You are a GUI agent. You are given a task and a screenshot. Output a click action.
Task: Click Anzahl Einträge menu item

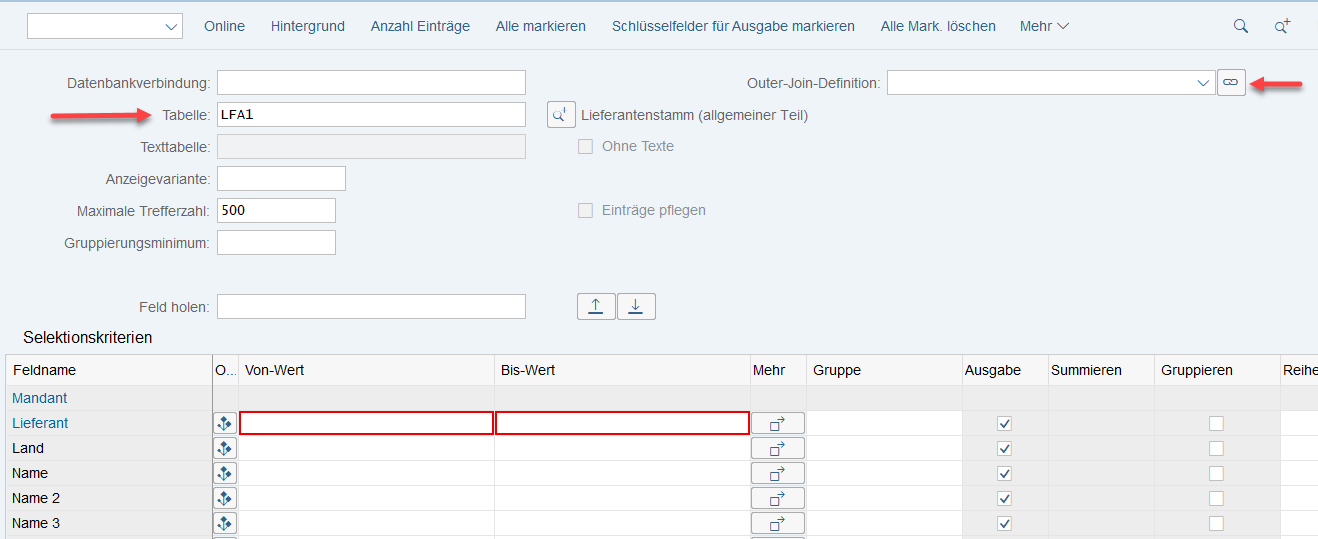pyautogui.click(x=420, y=26)
